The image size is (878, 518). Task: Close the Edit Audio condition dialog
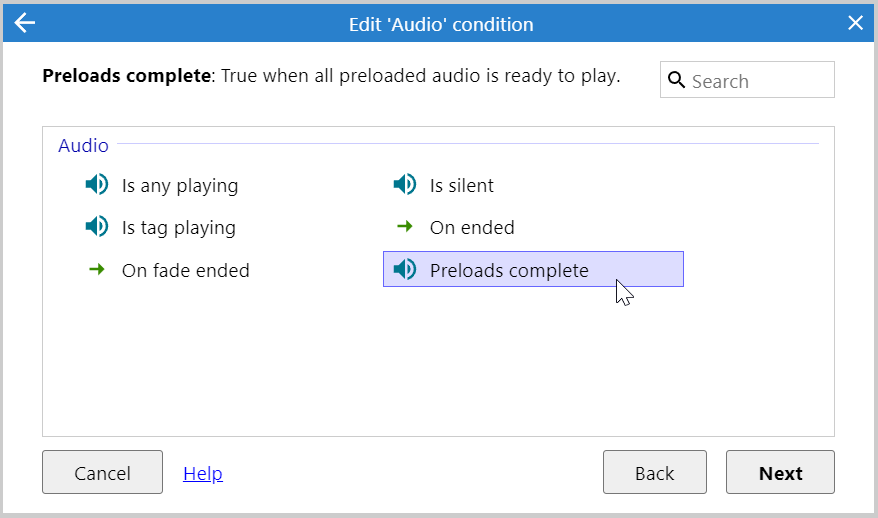(x=855, y=23)
